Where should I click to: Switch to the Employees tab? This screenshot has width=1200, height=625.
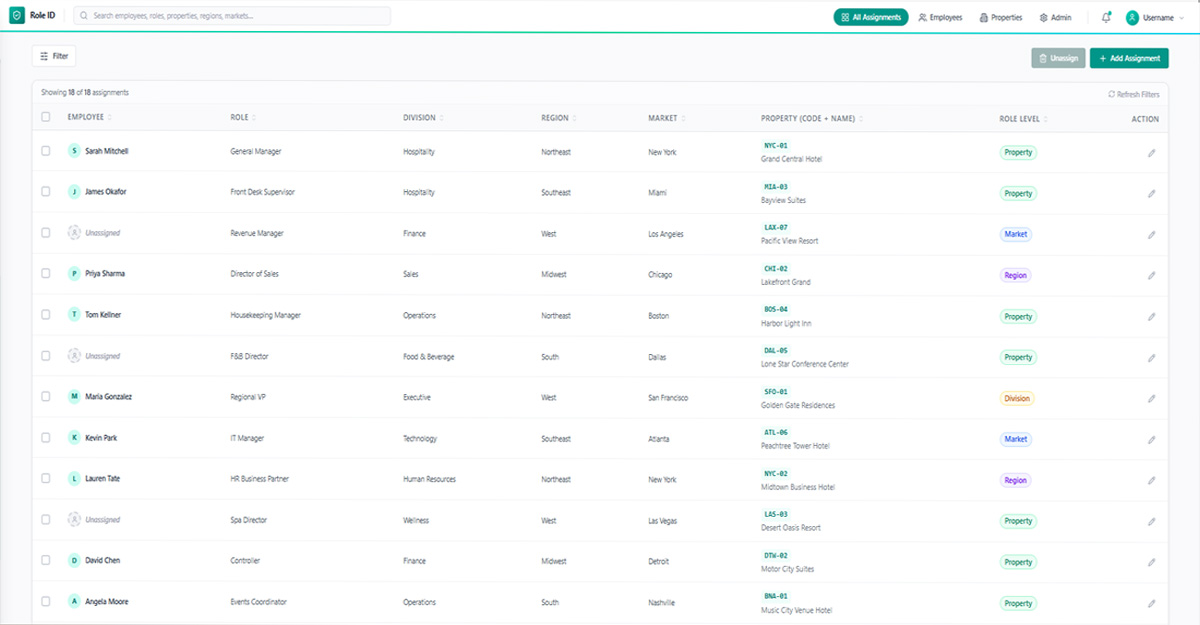point(940,17)
